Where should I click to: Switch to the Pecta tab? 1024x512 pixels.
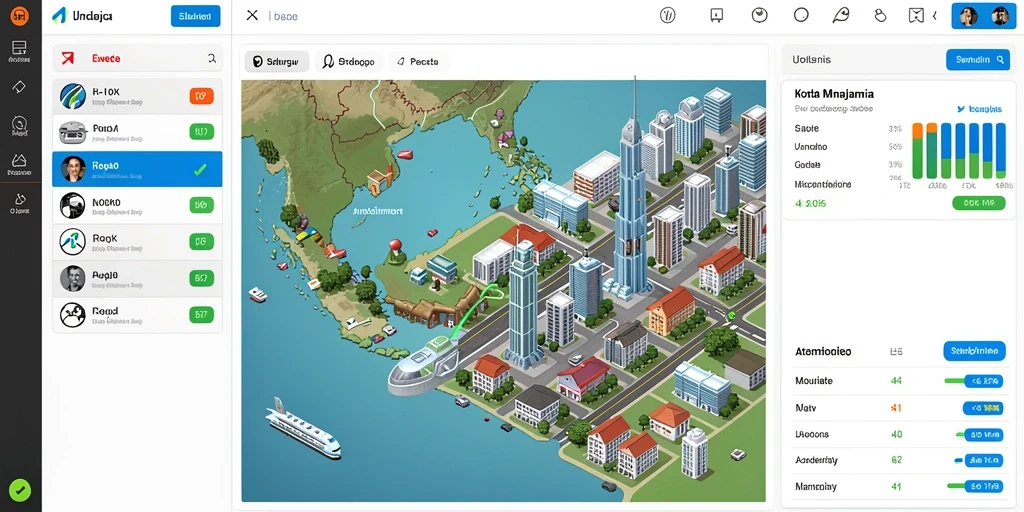[x=418, y=62]
